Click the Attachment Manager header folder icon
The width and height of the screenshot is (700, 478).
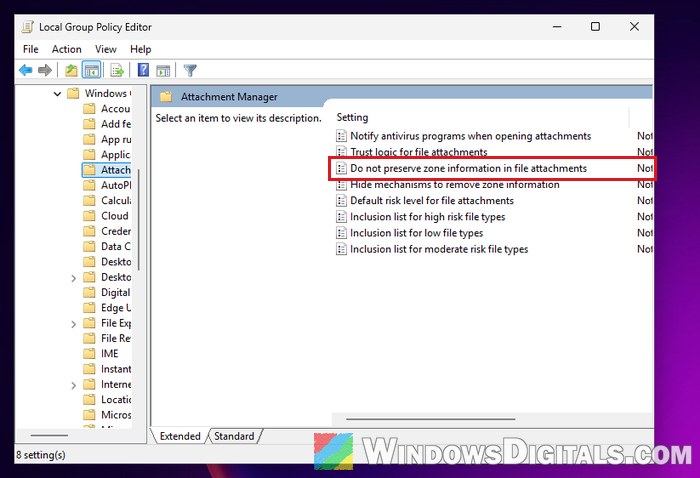point(166,97)
